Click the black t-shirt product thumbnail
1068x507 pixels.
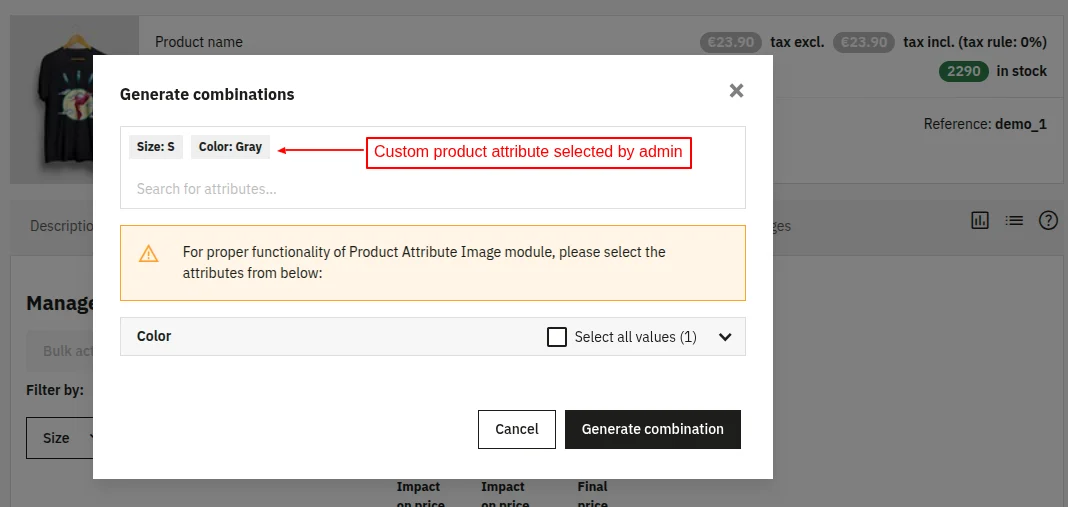coord(75,100)
